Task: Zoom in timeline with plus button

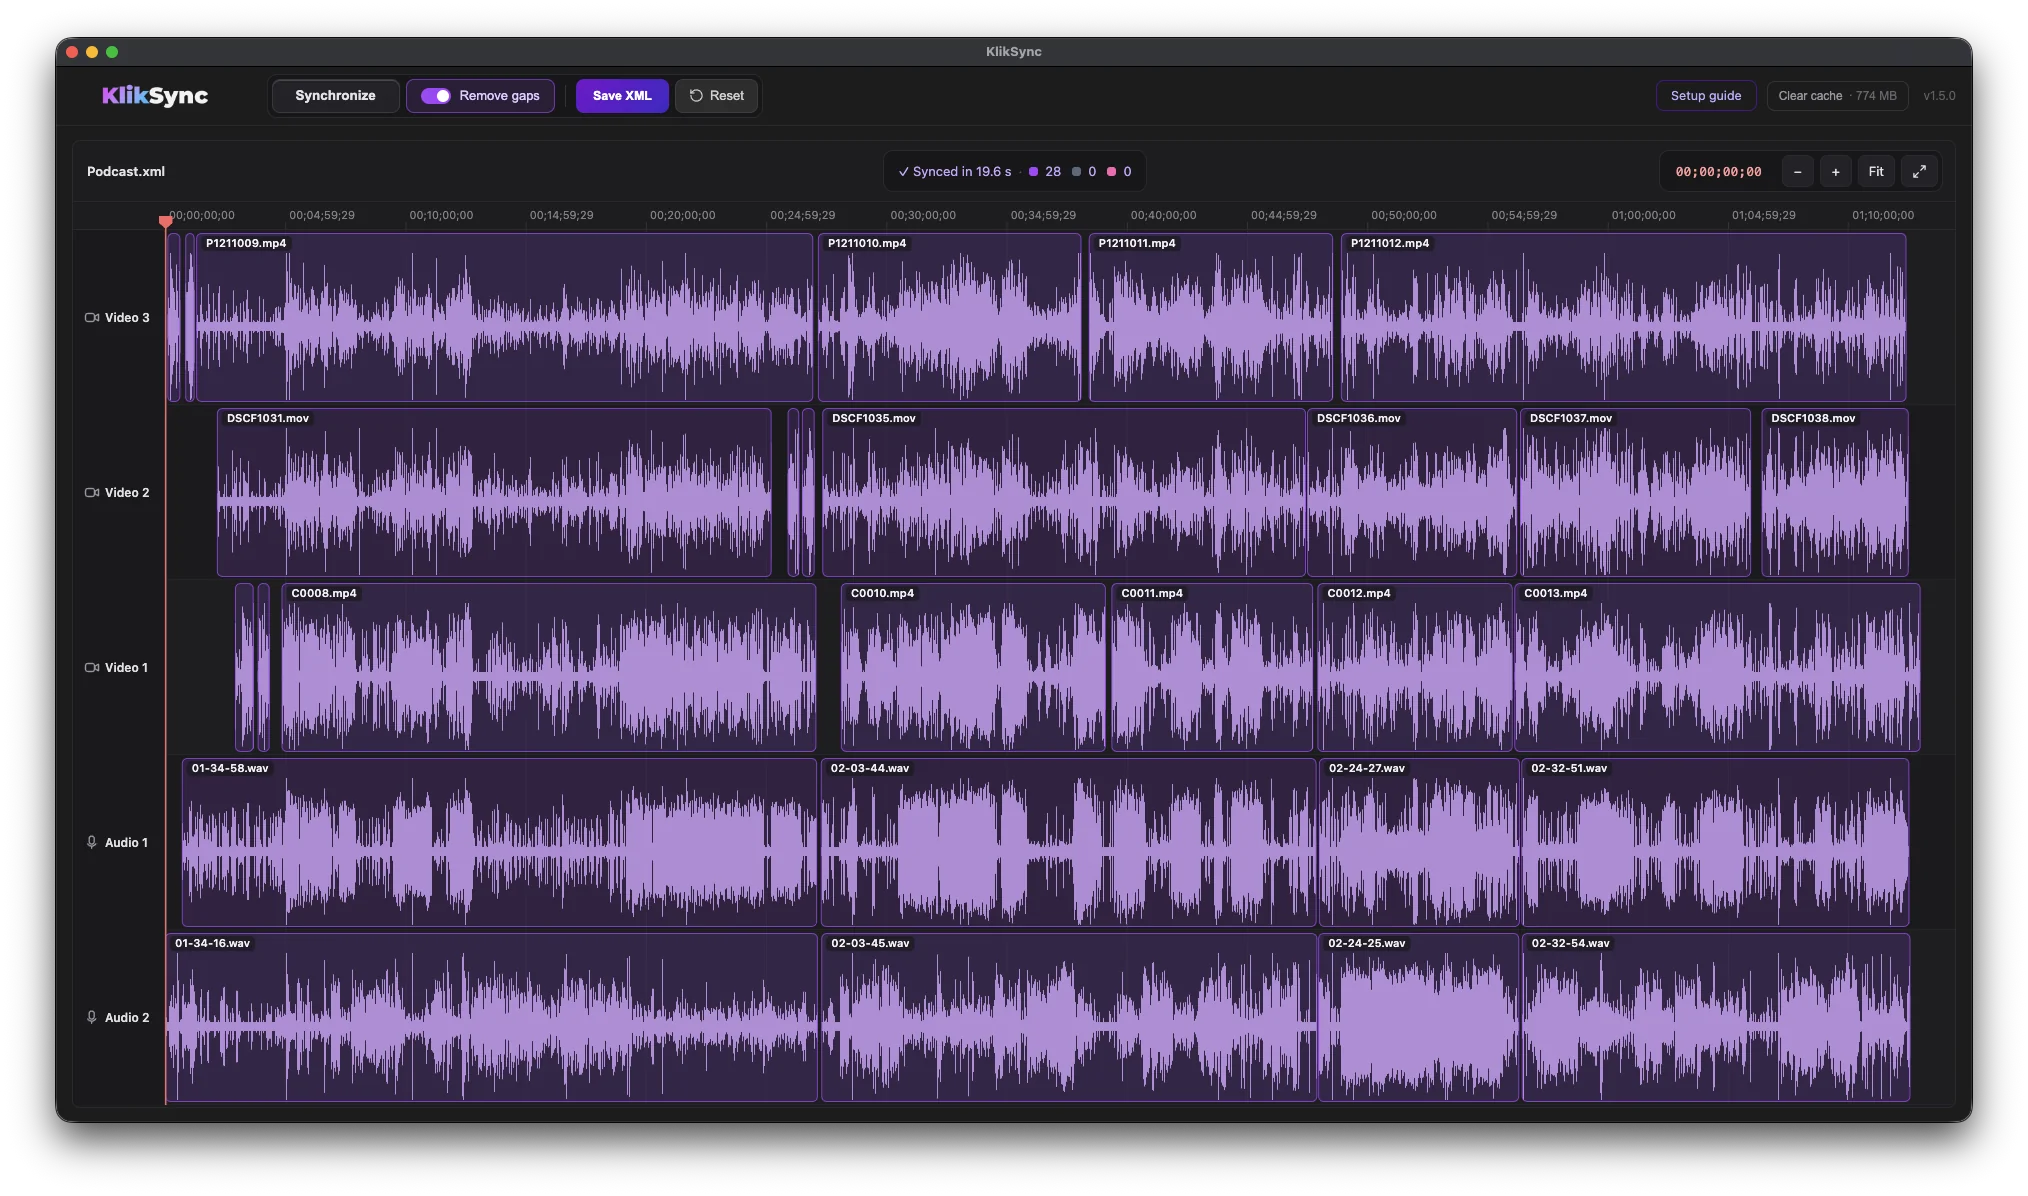Action: [x=1835, y=172]
